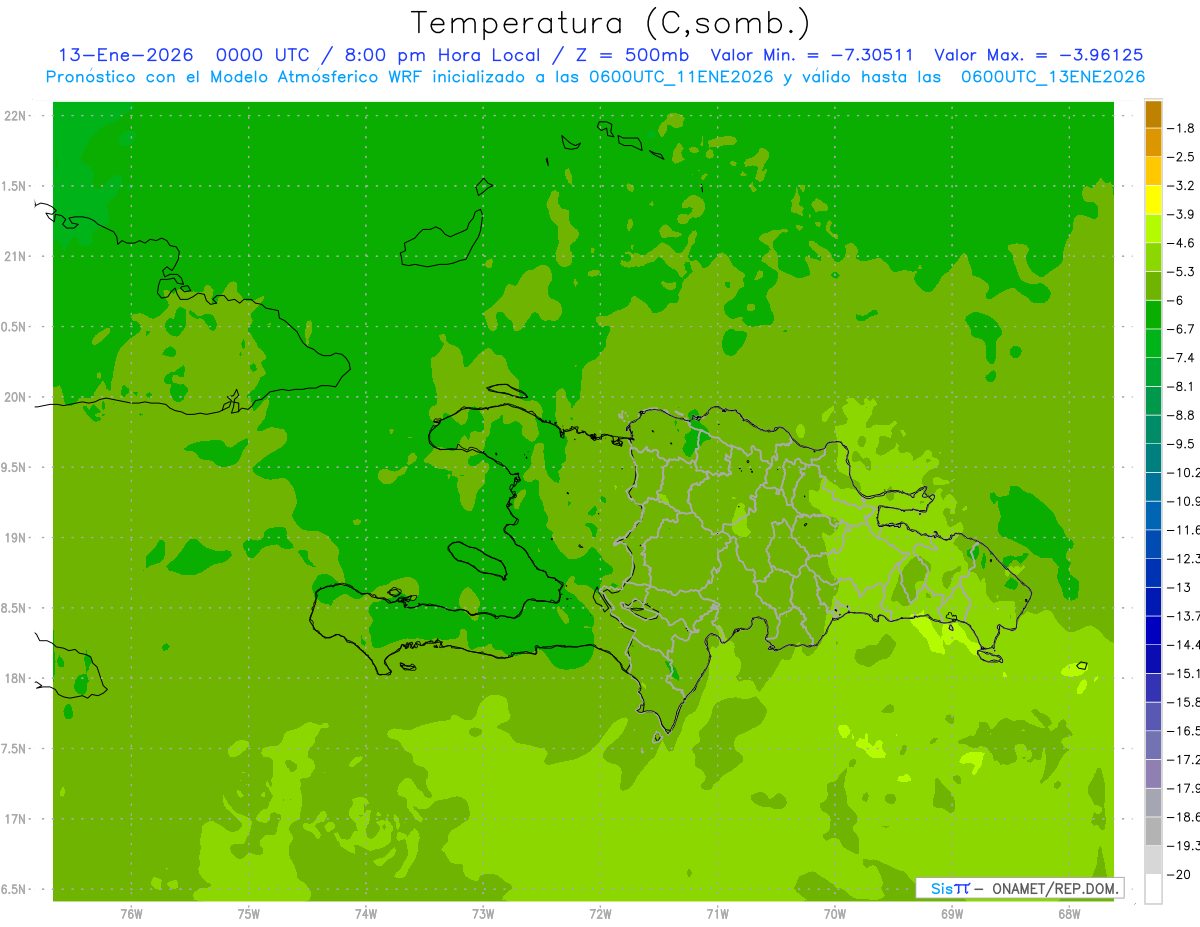Click the '74W' longitude label
This screenshot has height=927, width=1200.
[366, 914]
